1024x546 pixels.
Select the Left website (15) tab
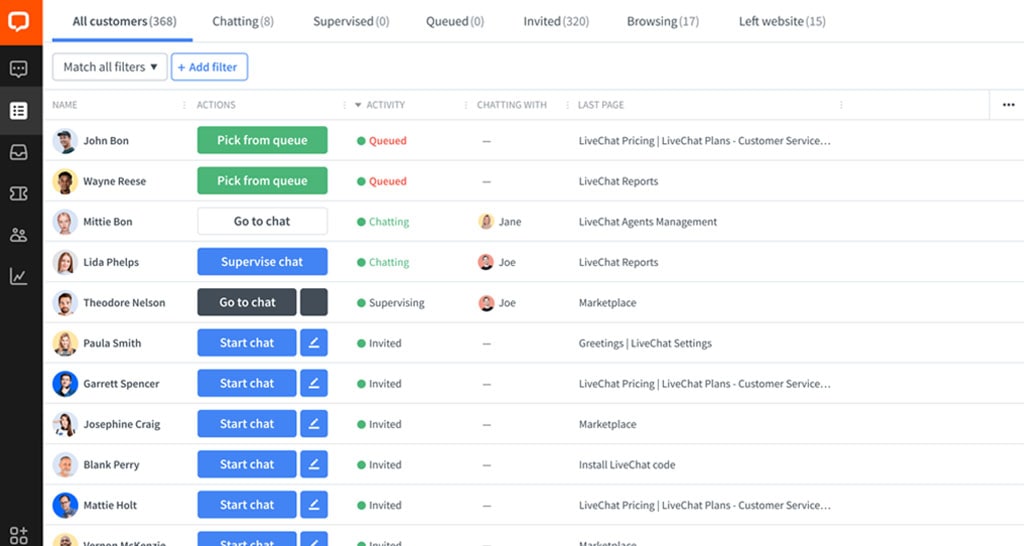(x=782, y=21)
